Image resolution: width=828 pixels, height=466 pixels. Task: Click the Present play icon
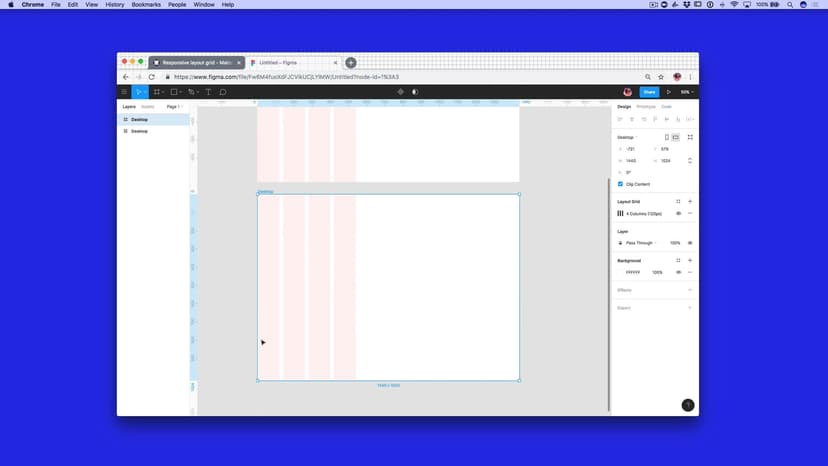click(x=669, y=92)
